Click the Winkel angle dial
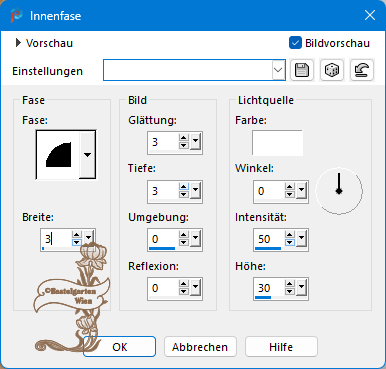 coord(339,191)
